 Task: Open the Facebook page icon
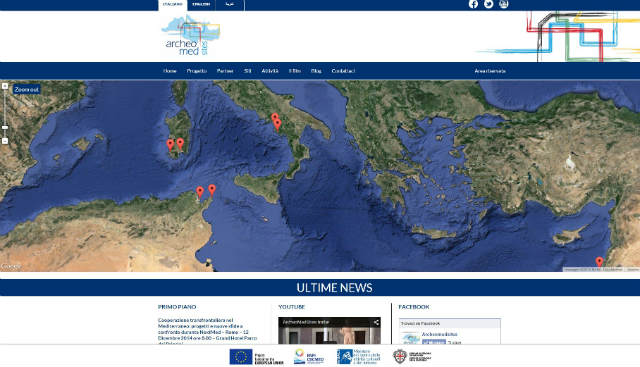[x=473, y=4]
